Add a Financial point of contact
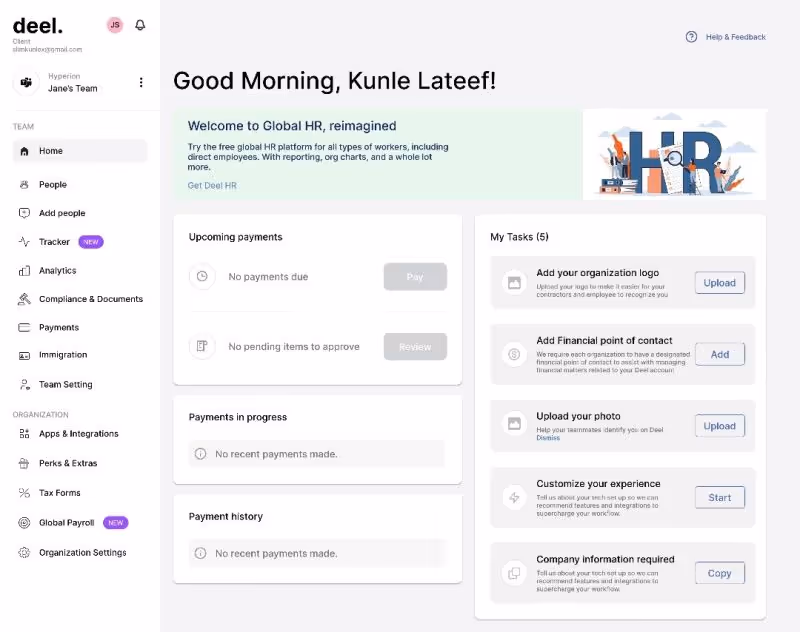This screenshot has width=800, height=632. (x=719, y=354)
